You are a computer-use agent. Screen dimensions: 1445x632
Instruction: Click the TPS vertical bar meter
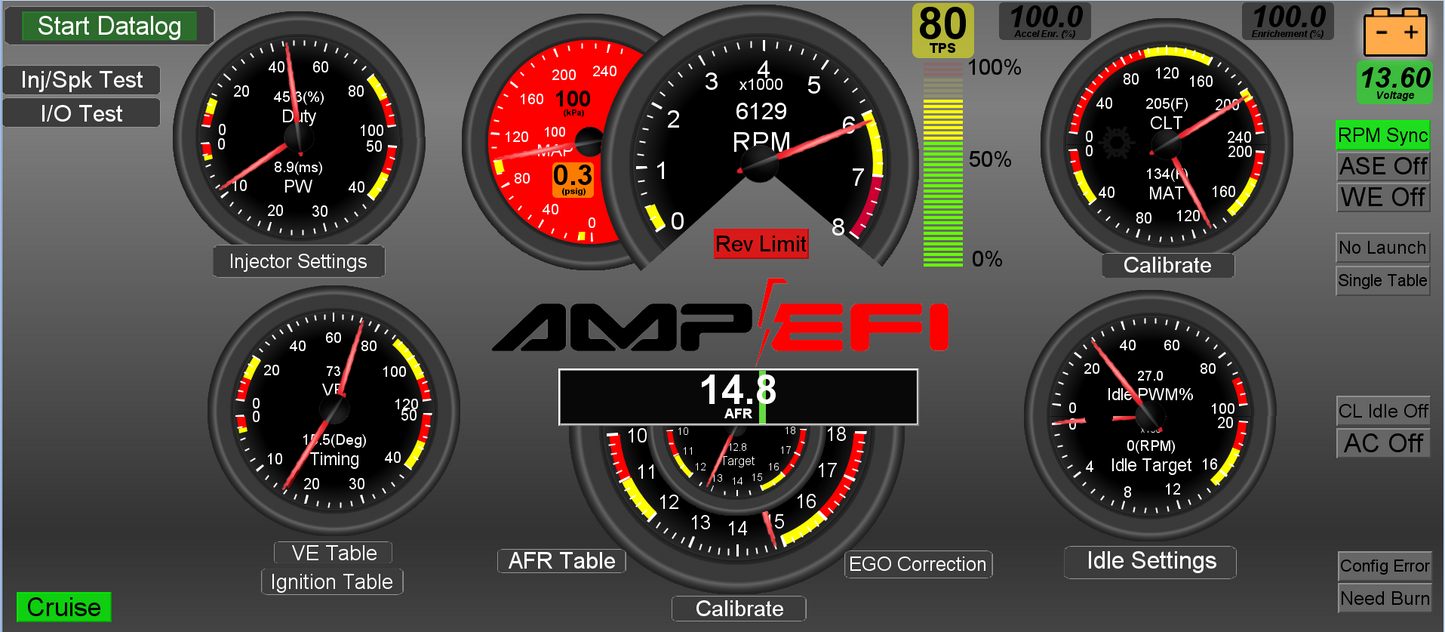(x=942, y=165)
